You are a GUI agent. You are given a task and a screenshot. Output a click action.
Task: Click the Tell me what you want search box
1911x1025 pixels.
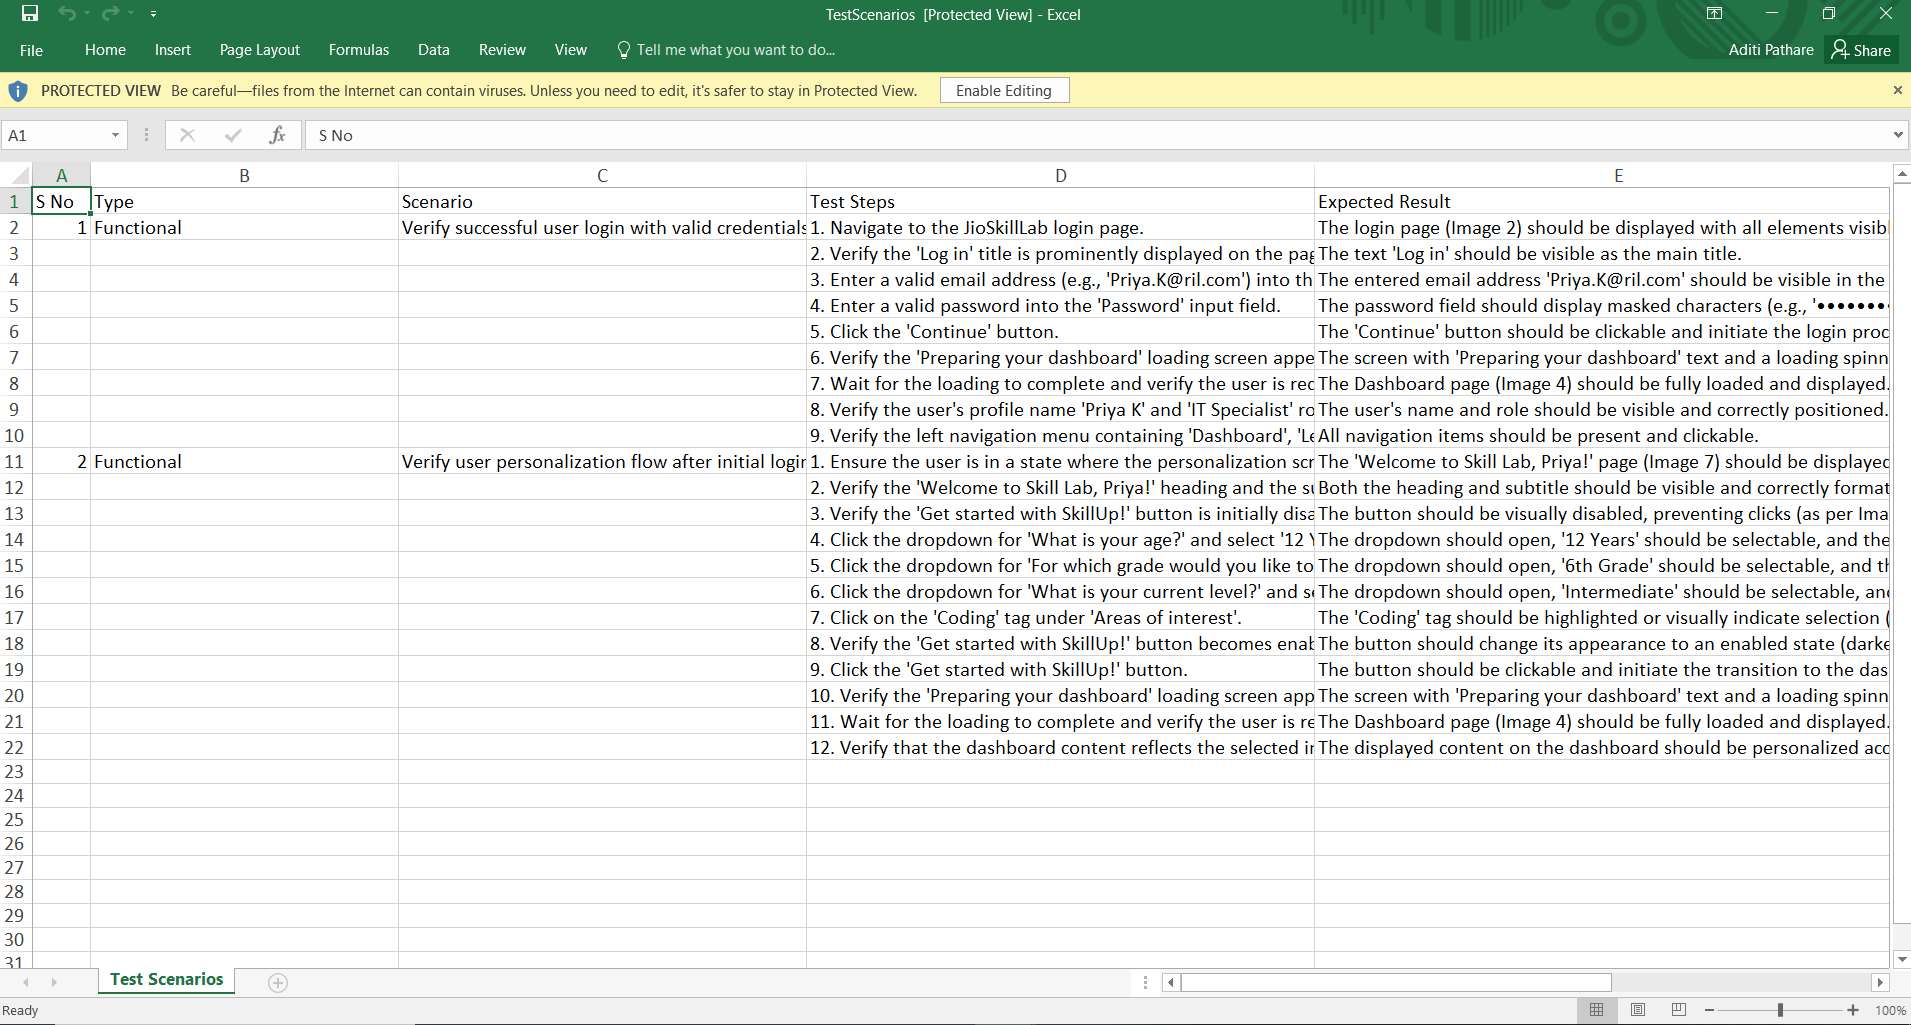[735, 50]
